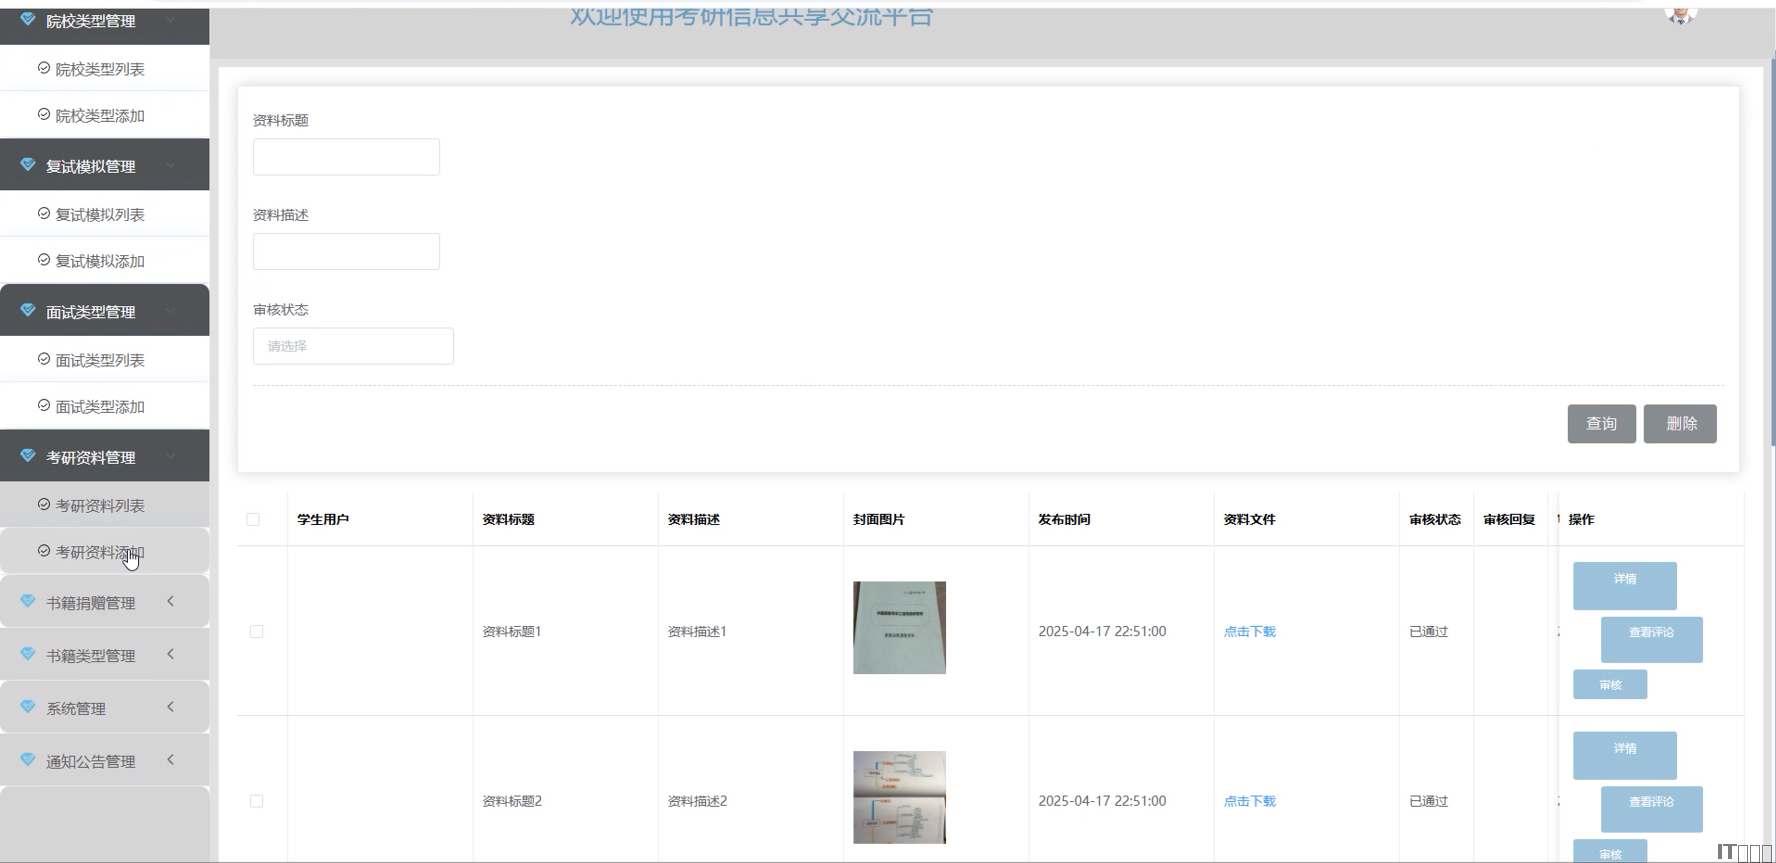
Task: Expand the 系统管理 sidebar chevron
Action: click(171, 707)
